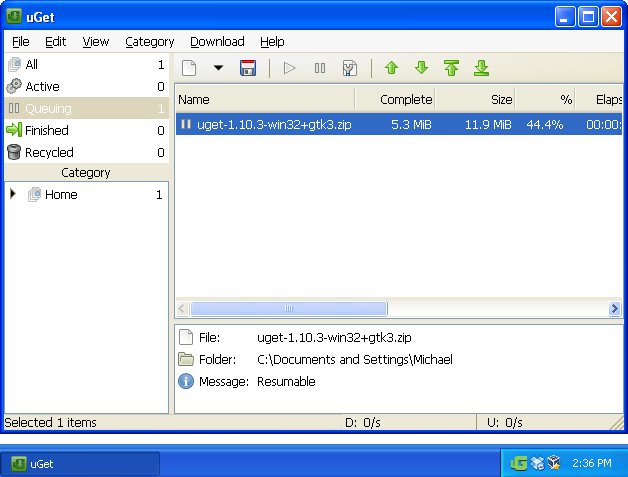Open the Download menu
Viewport: 628px width, 477px height.
pos(217,41)
